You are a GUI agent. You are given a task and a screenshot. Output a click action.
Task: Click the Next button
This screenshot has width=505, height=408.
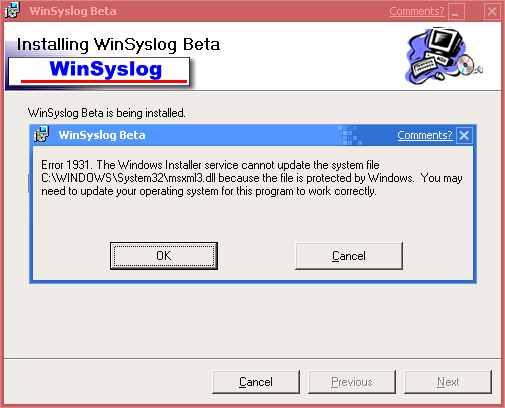pos(448,382)
